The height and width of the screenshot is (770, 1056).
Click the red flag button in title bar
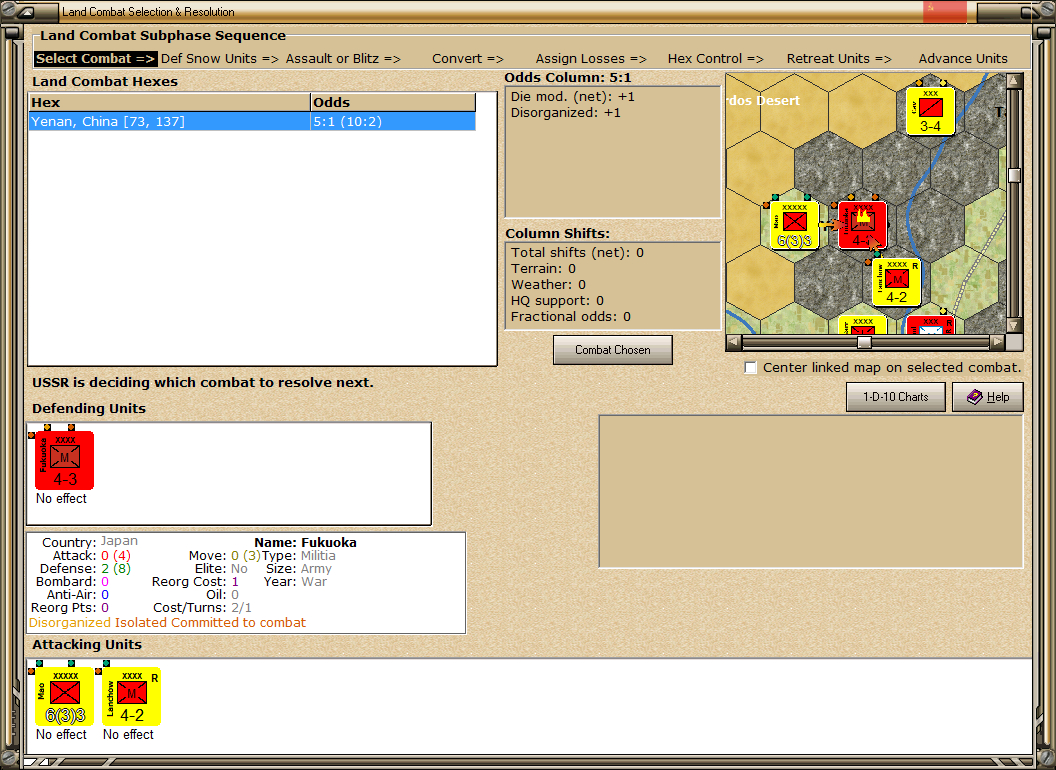point(944,11)
